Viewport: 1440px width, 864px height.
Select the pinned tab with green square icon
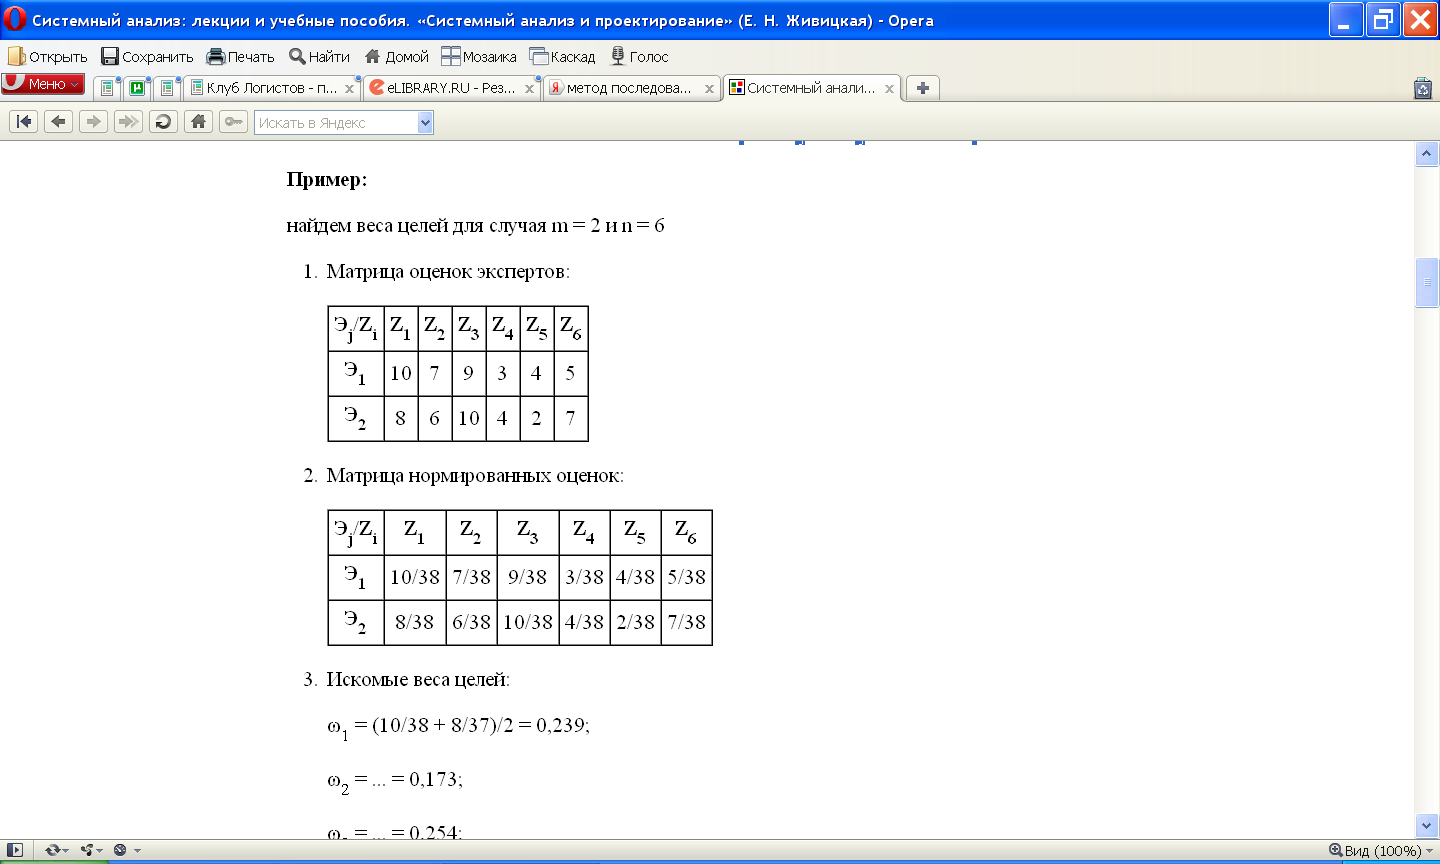point(137,88)
